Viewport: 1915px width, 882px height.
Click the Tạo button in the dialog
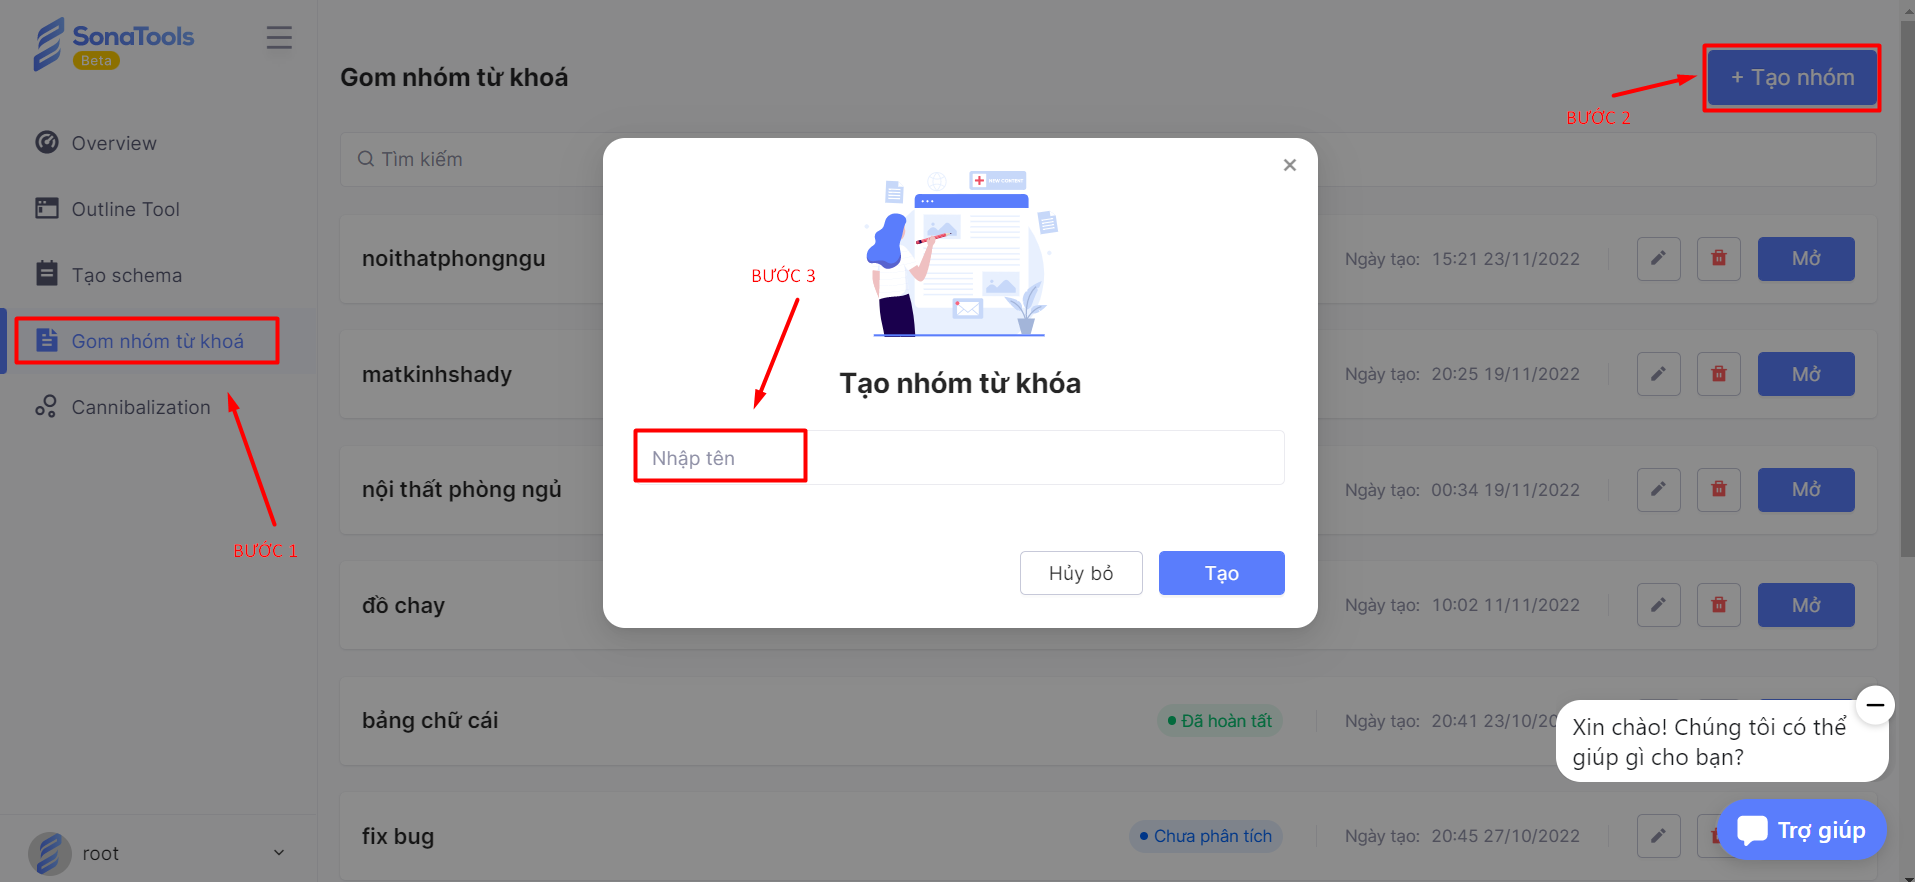(1221, 573)
